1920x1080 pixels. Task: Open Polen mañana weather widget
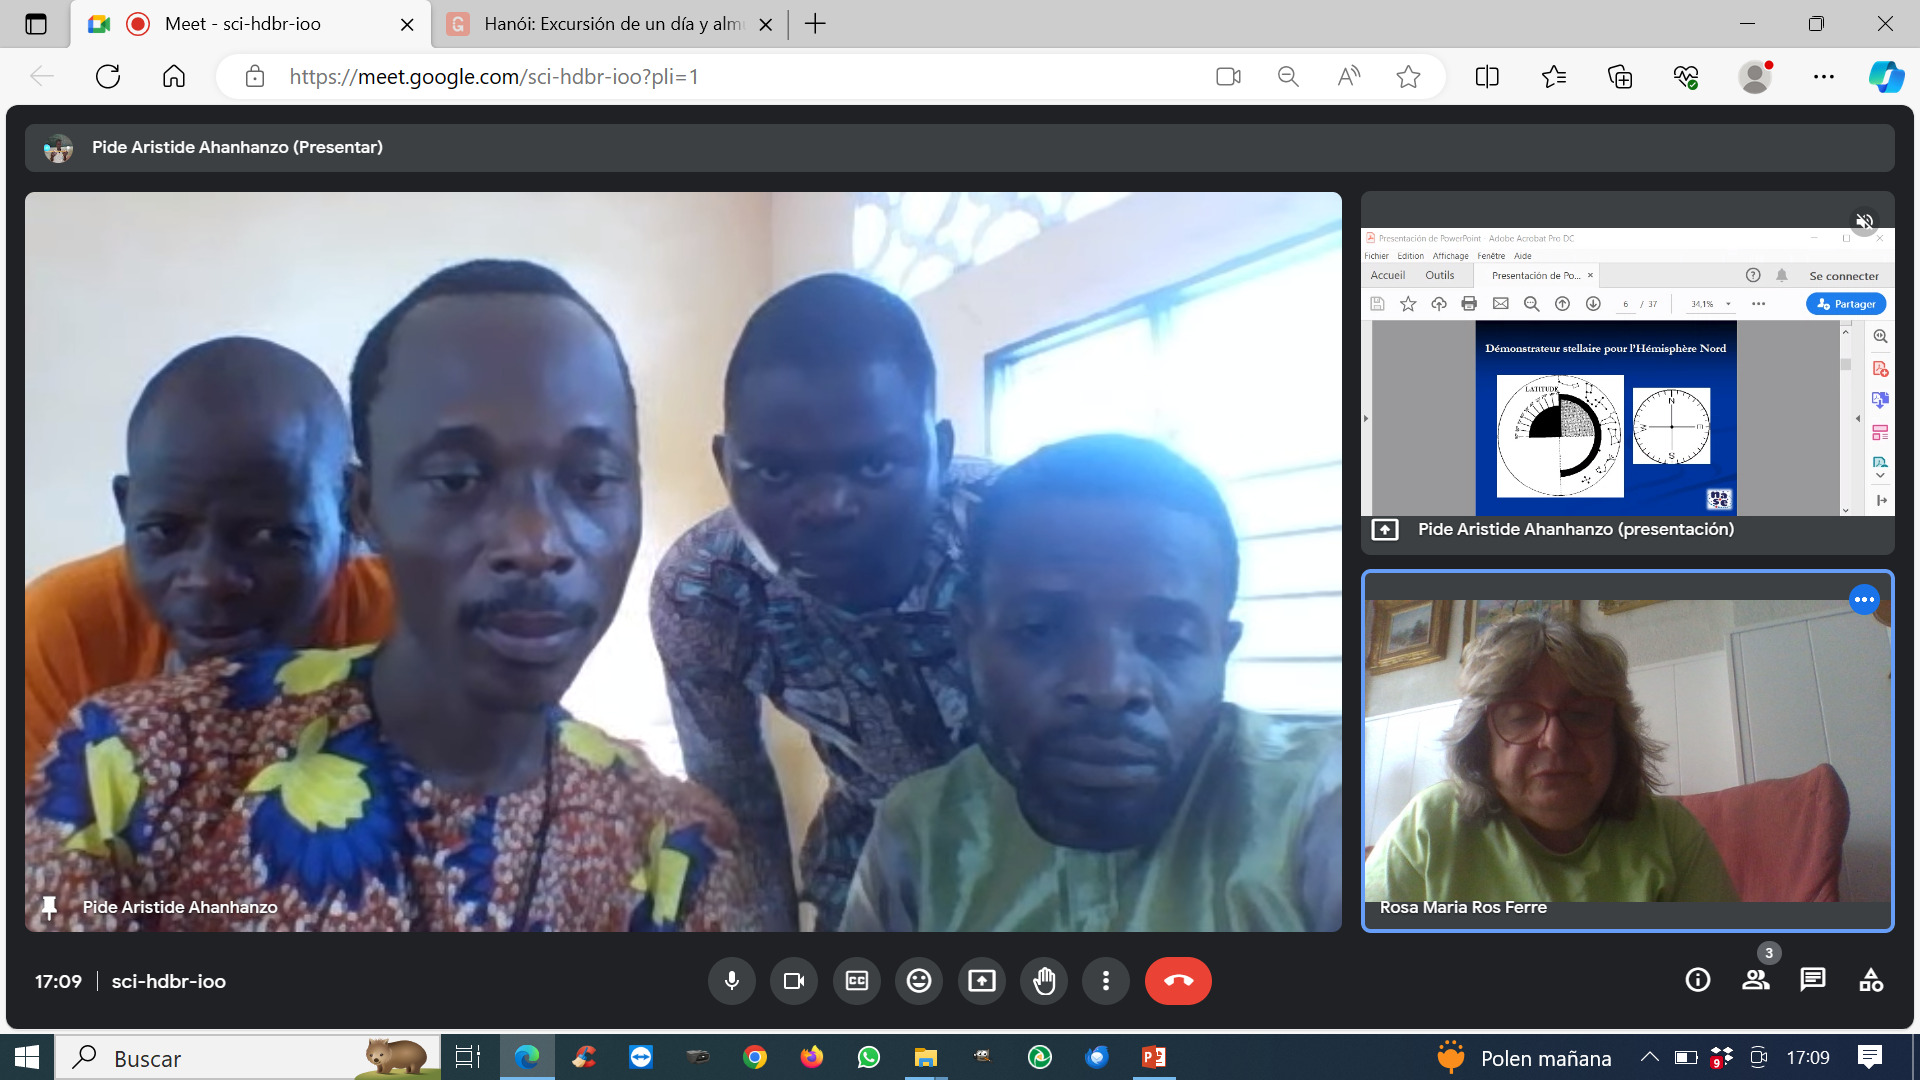[x=1525, y=1058]
